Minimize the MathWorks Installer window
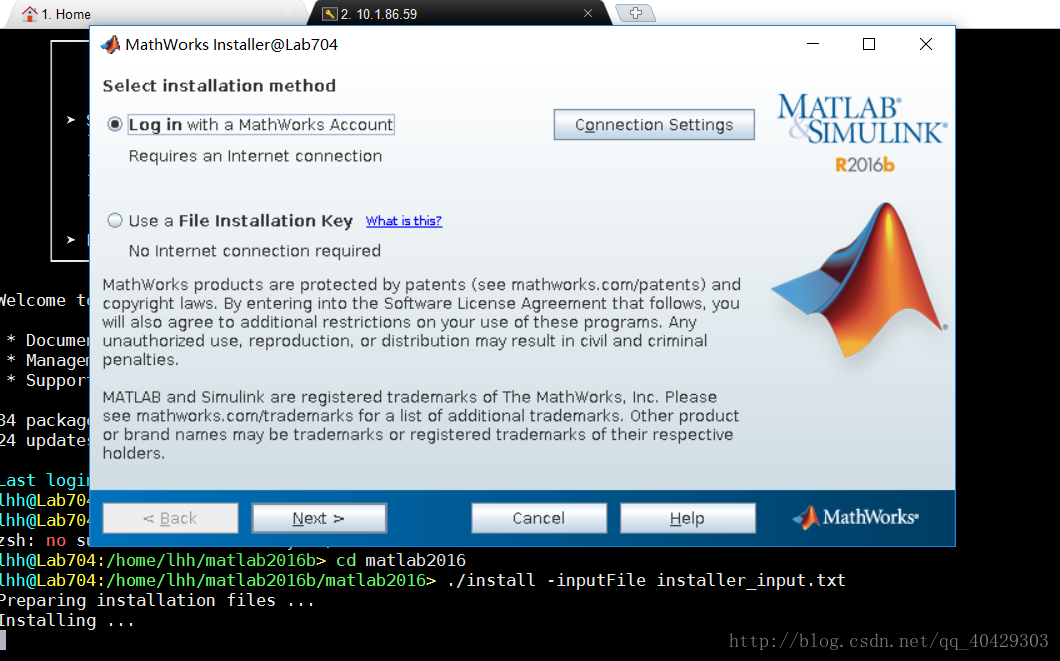Viewport: 1060px width, 661px height. coord(813,44)
